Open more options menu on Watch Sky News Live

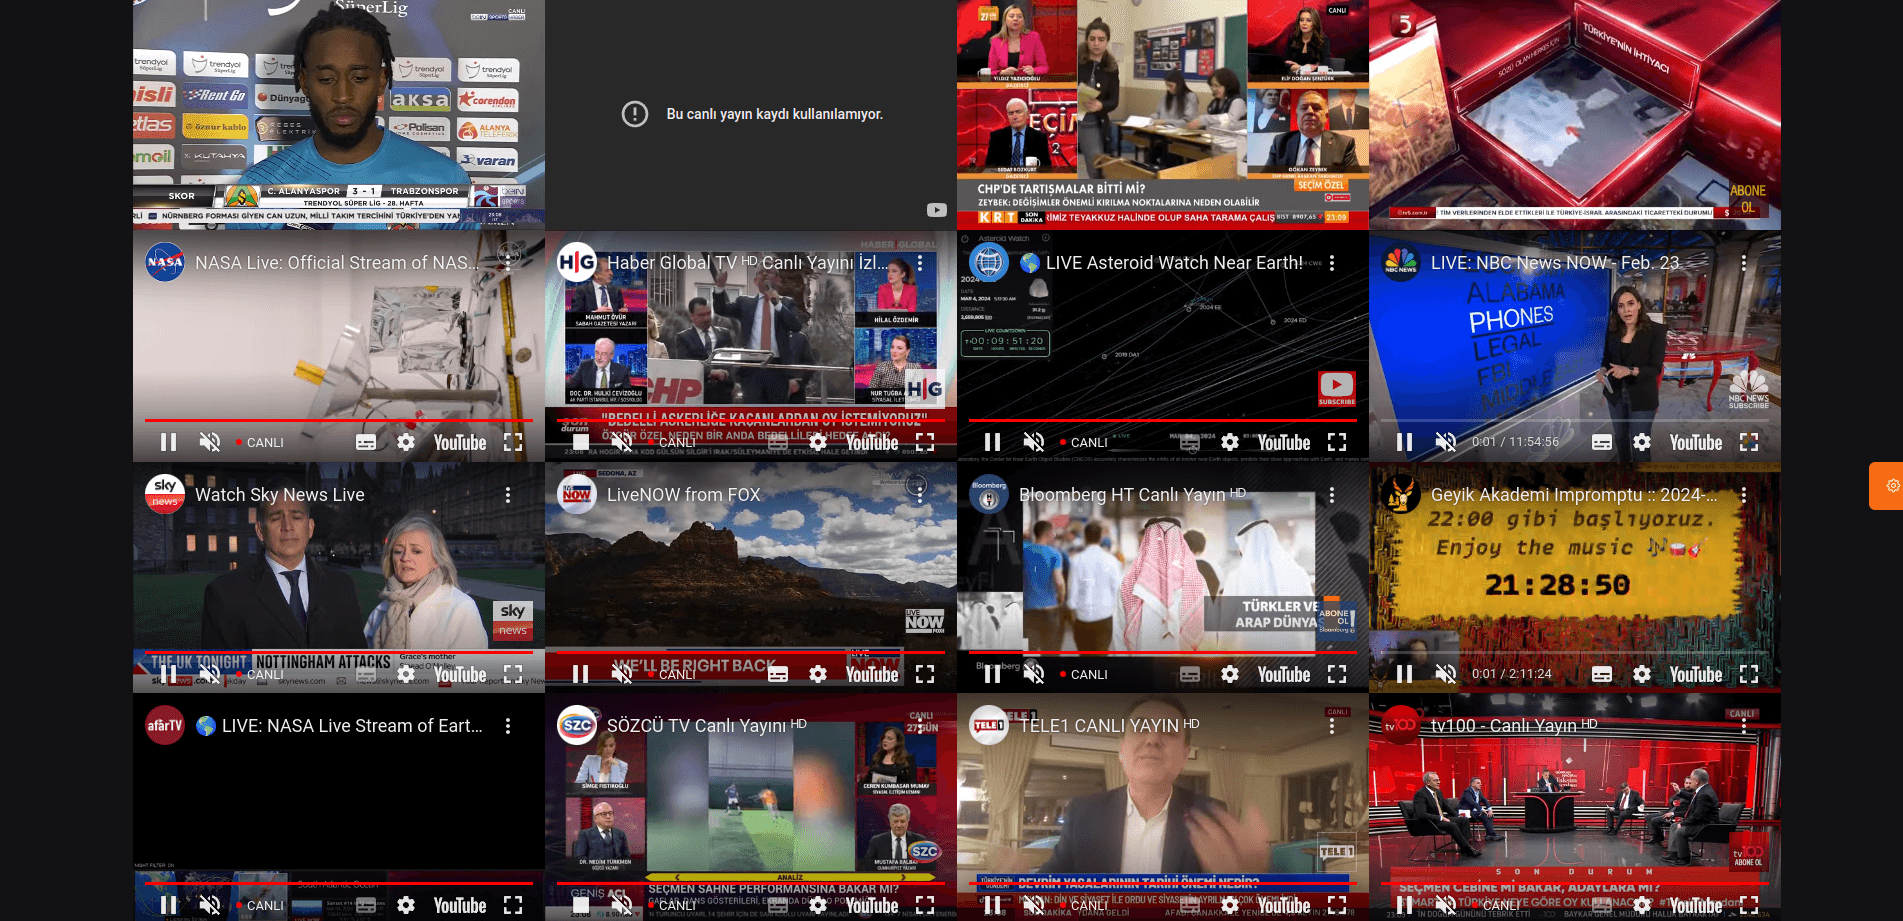pyautogui.click(x=508, y=495)
